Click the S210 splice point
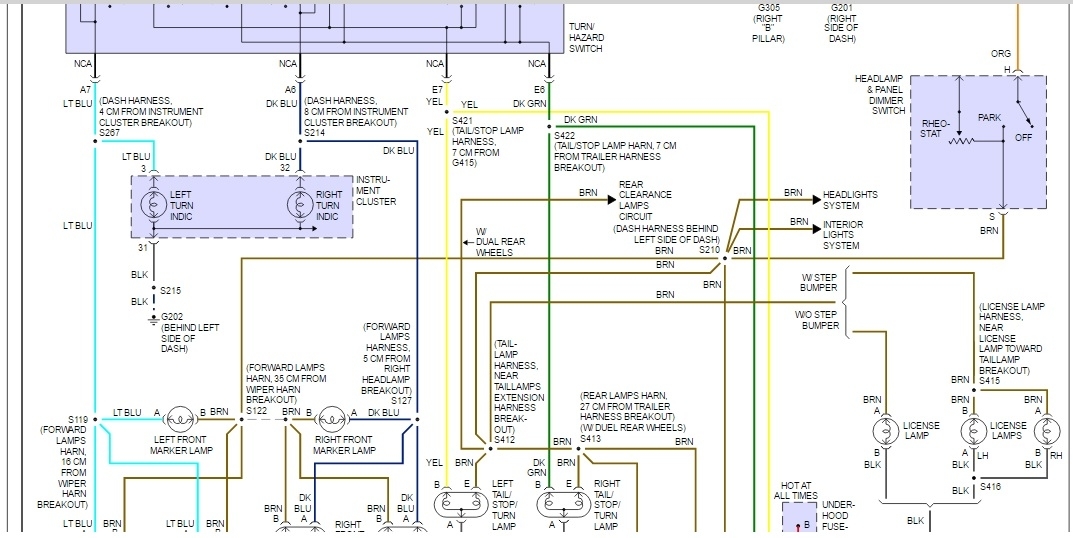 pyautogui.click(x=725, y=259)
